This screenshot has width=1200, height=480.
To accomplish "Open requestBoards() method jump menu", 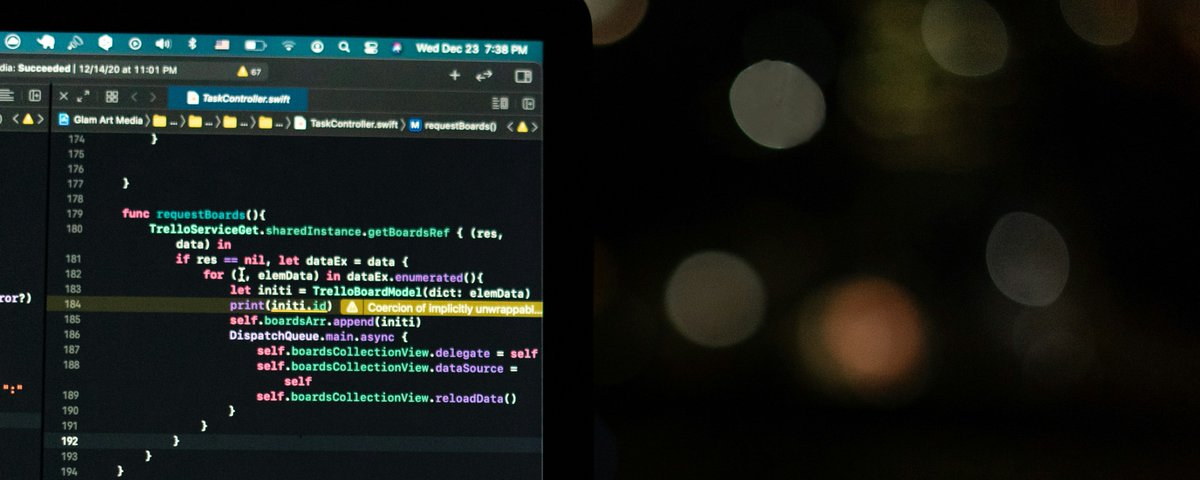I will 453,126.
